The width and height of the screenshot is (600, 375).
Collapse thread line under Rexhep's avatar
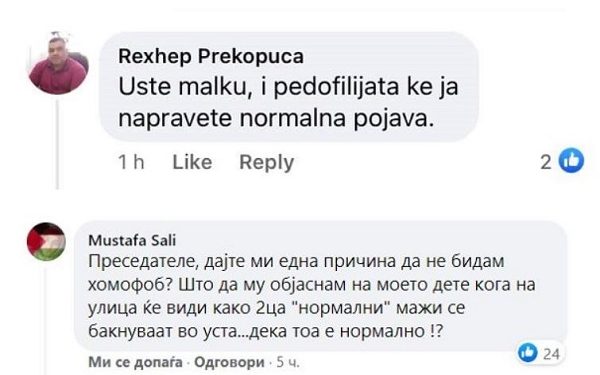coord(57,145)
